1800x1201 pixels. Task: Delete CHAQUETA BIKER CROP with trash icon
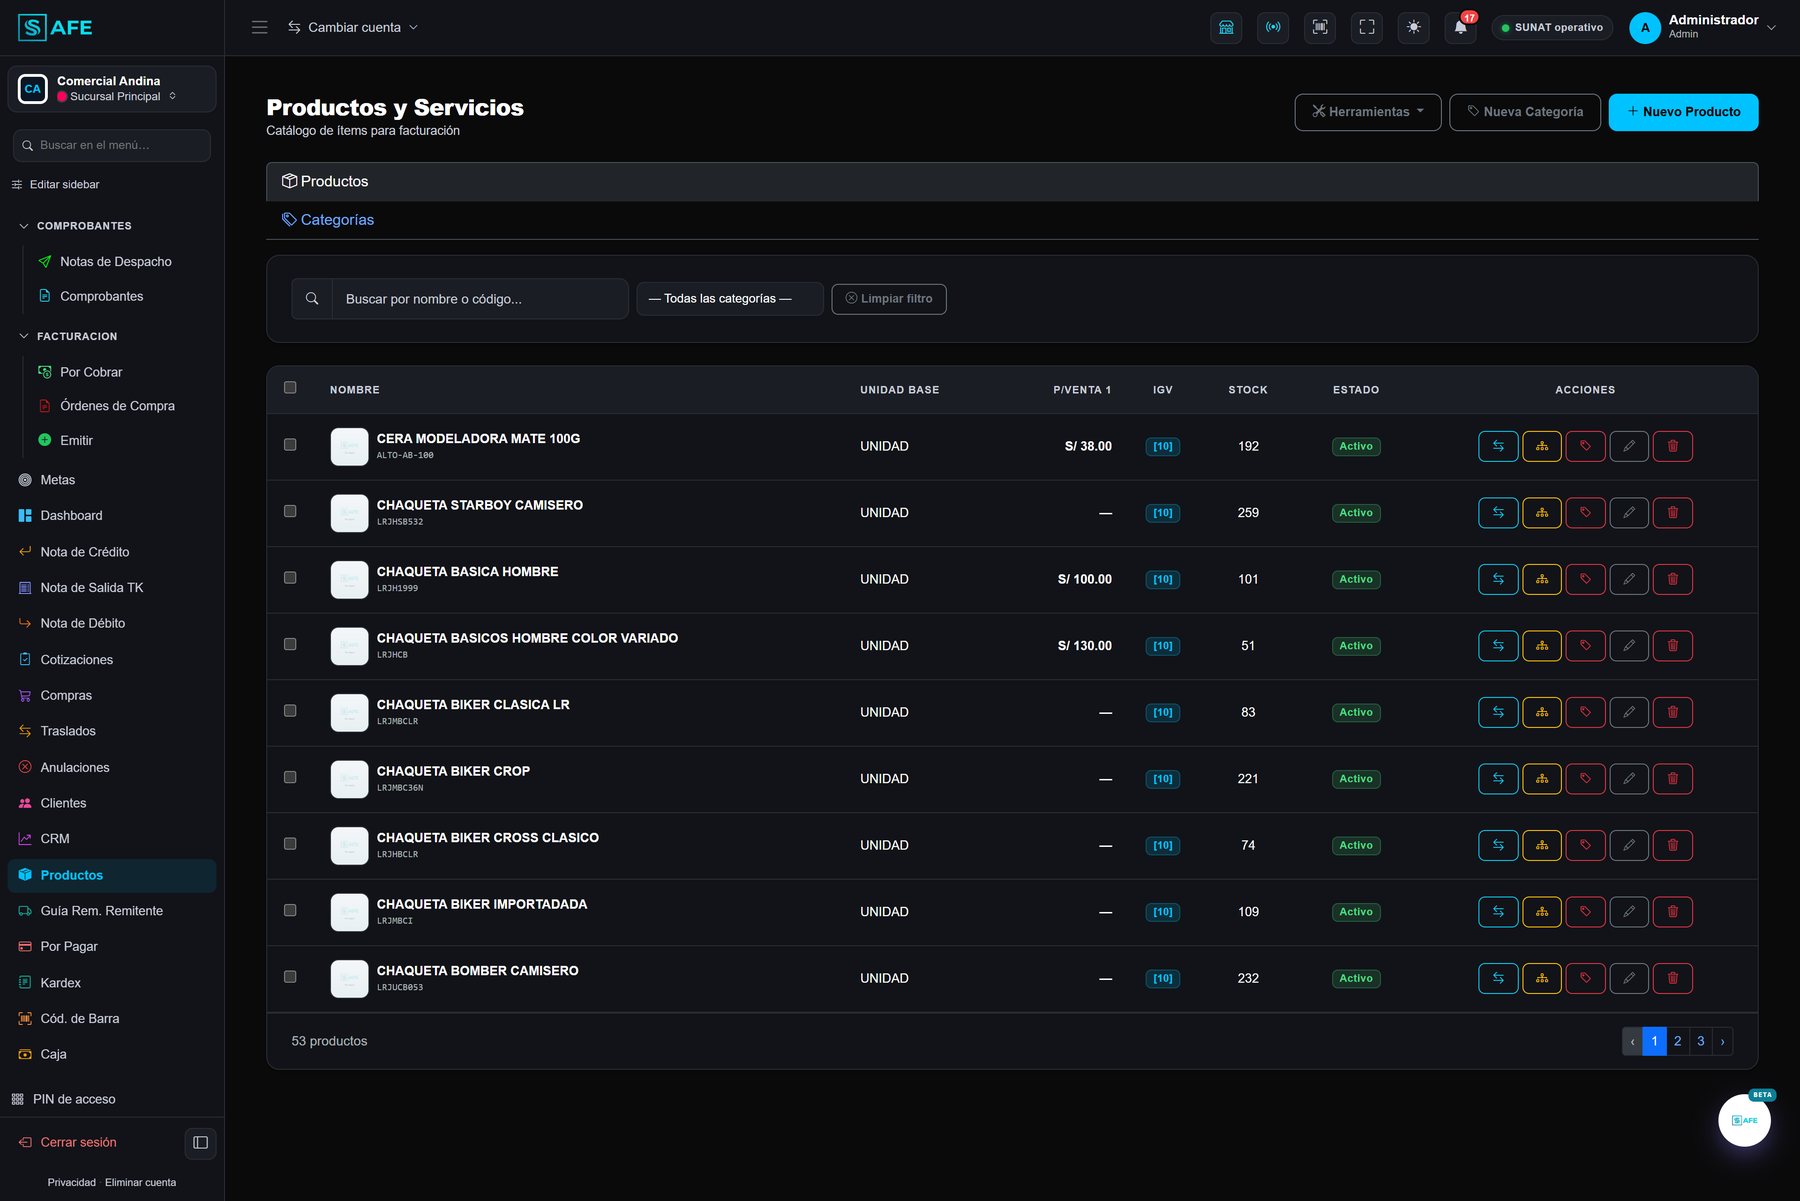1673,779
